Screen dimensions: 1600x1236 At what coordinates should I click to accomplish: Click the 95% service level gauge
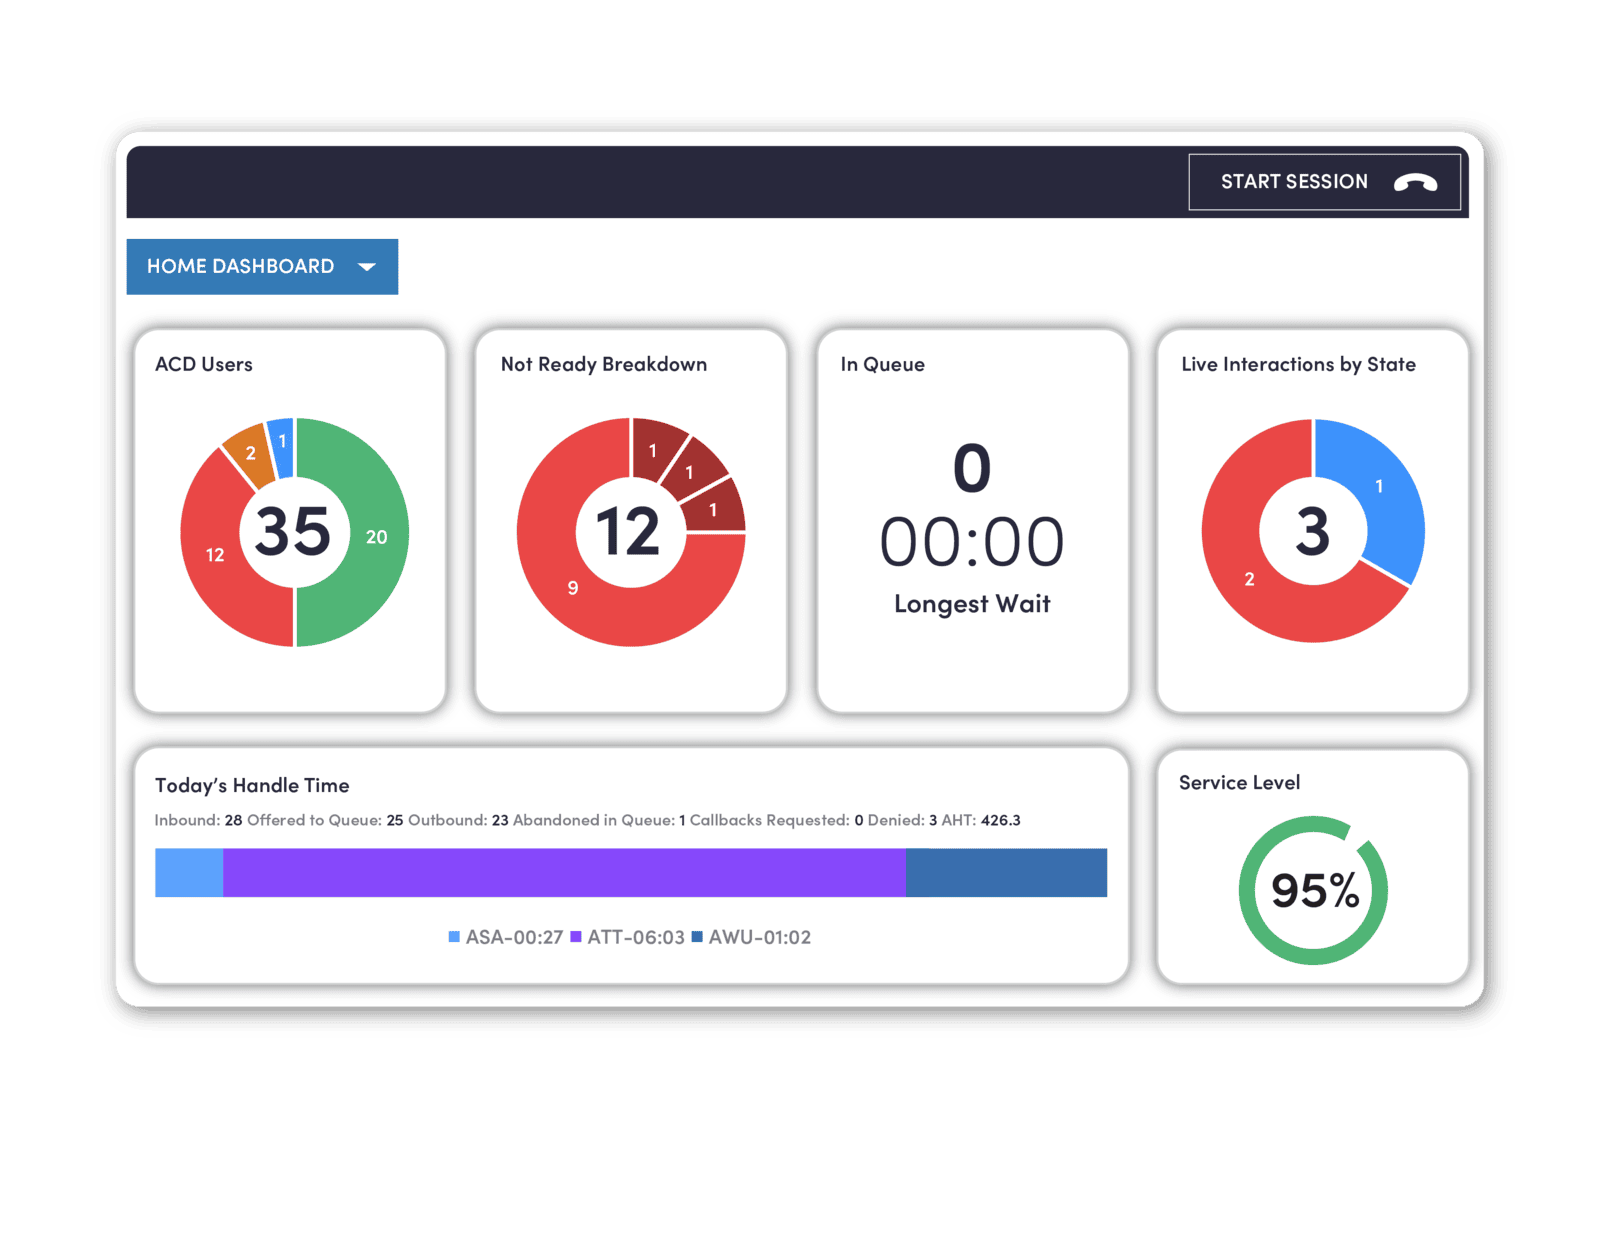1313,890
